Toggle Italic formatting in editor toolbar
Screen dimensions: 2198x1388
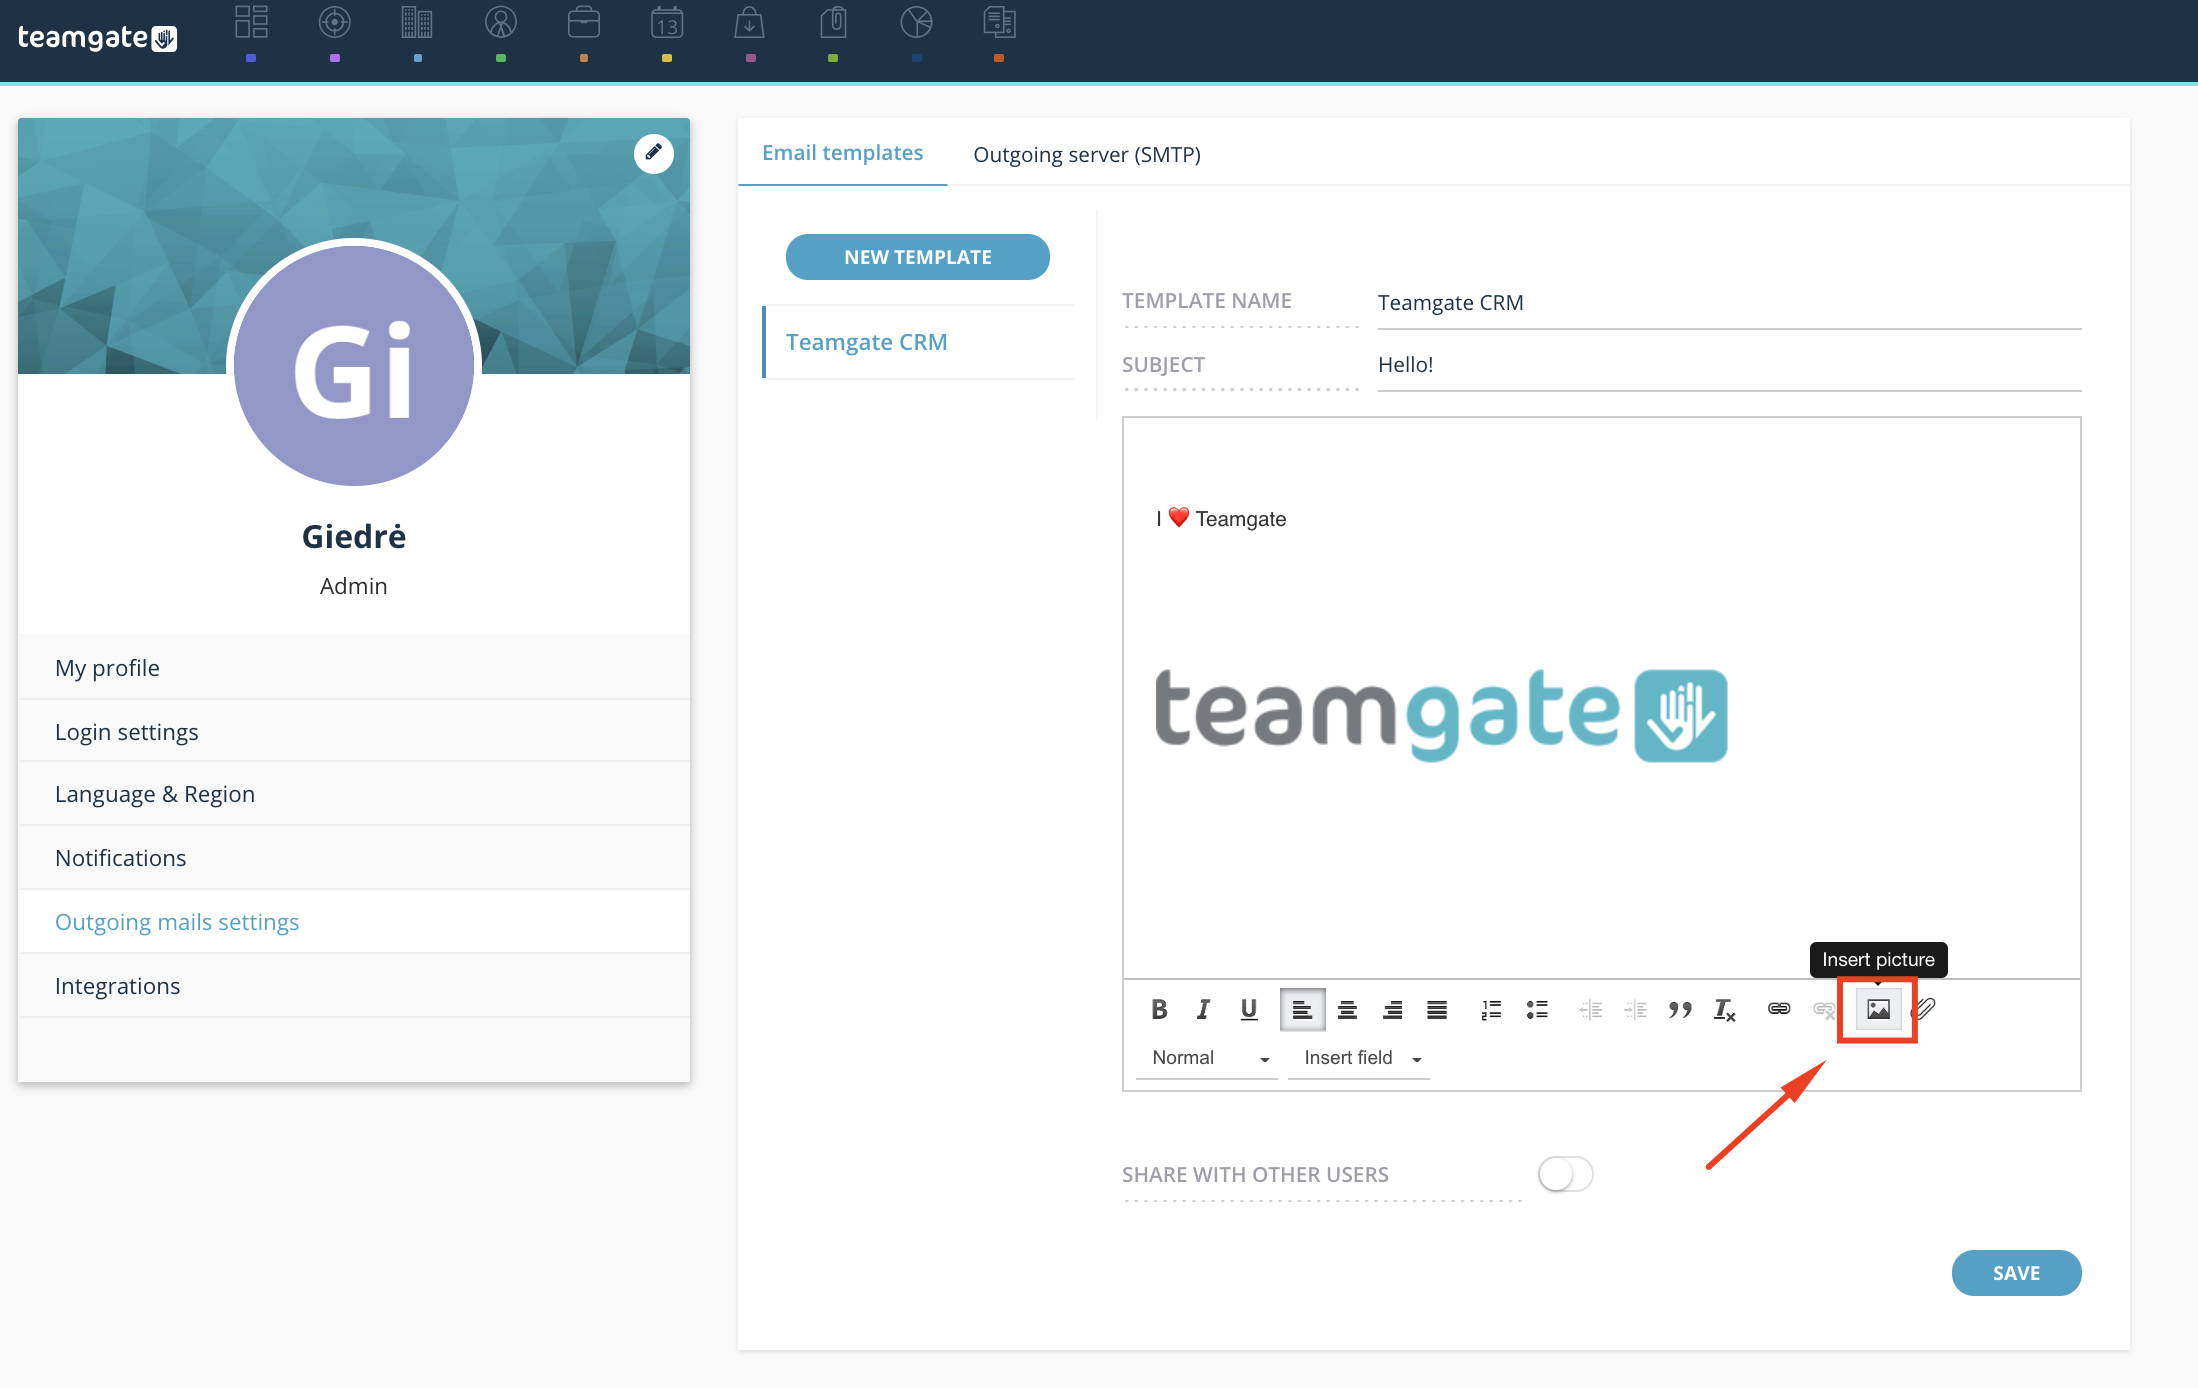coord(1203,1010)
